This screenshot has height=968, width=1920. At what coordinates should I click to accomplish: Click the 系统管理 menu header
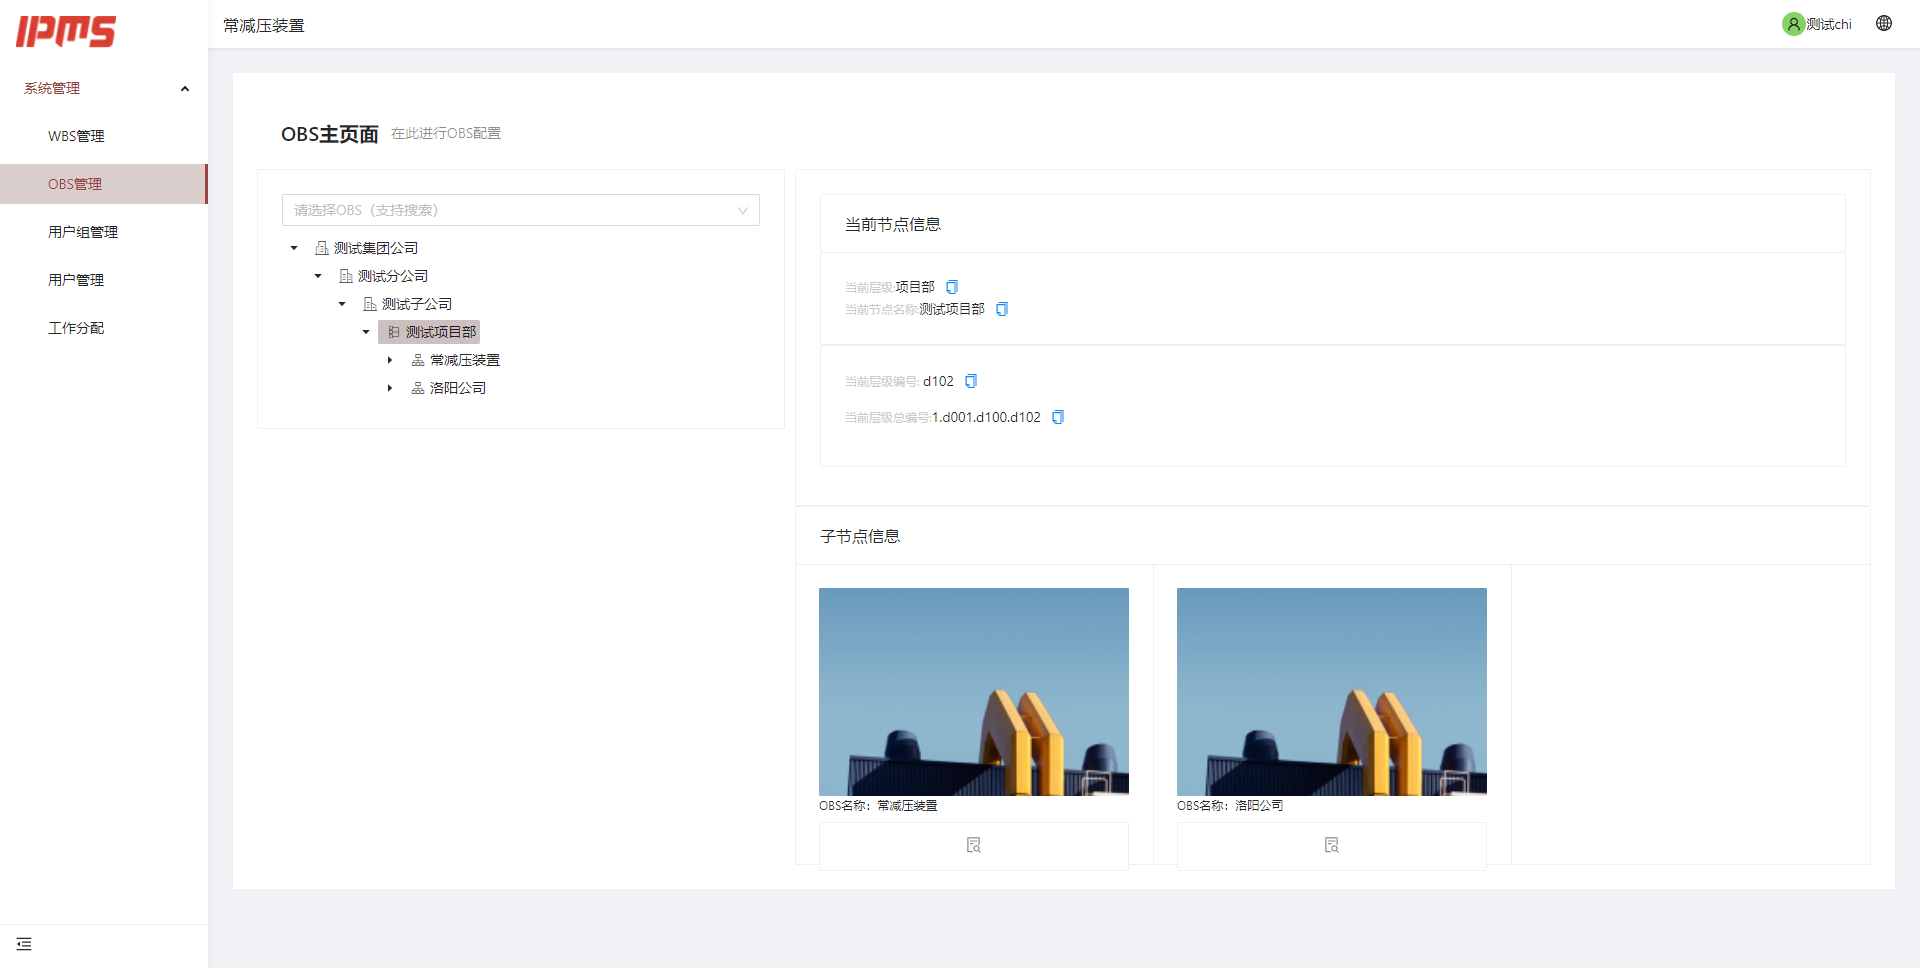point(104,88)
